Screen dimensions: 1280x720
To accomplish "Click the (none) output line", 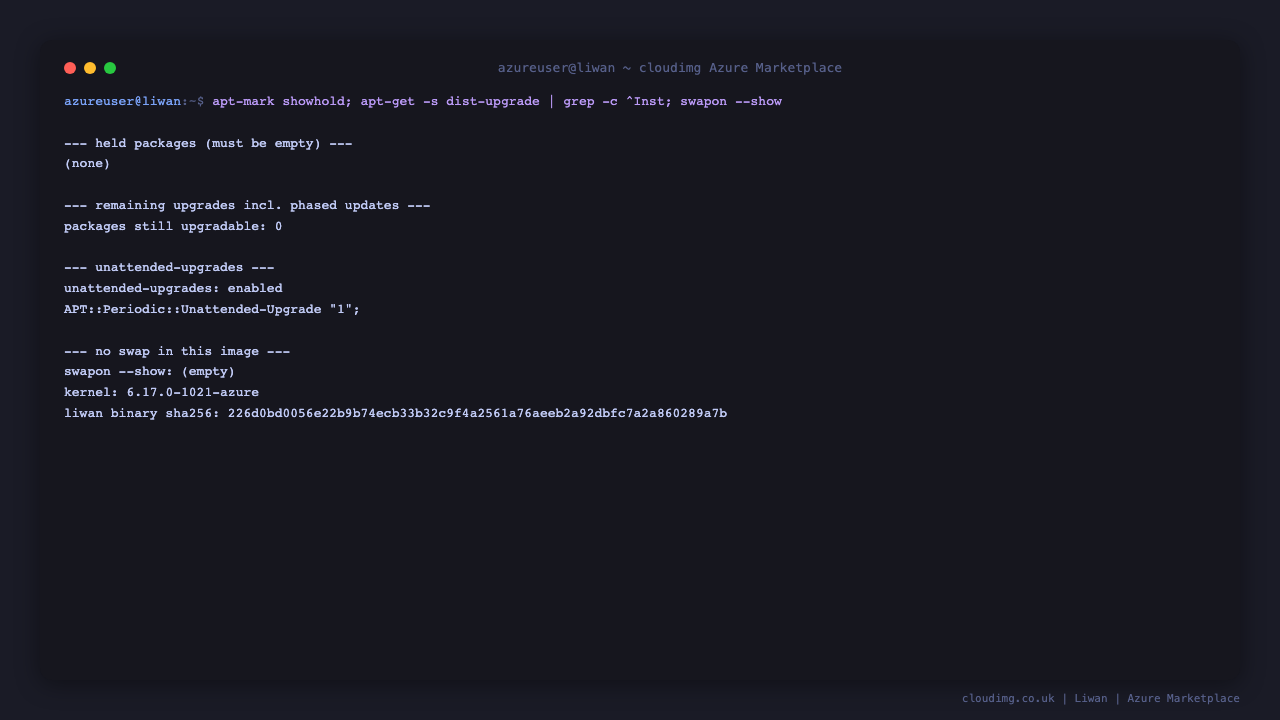I will [x=87, y=164].
